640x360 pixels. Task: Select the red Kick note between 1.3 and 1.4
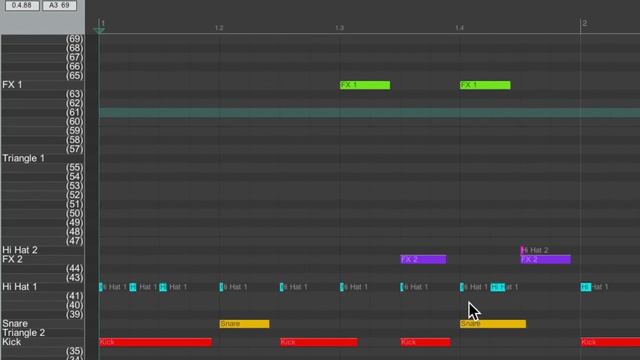pos(426,342)
